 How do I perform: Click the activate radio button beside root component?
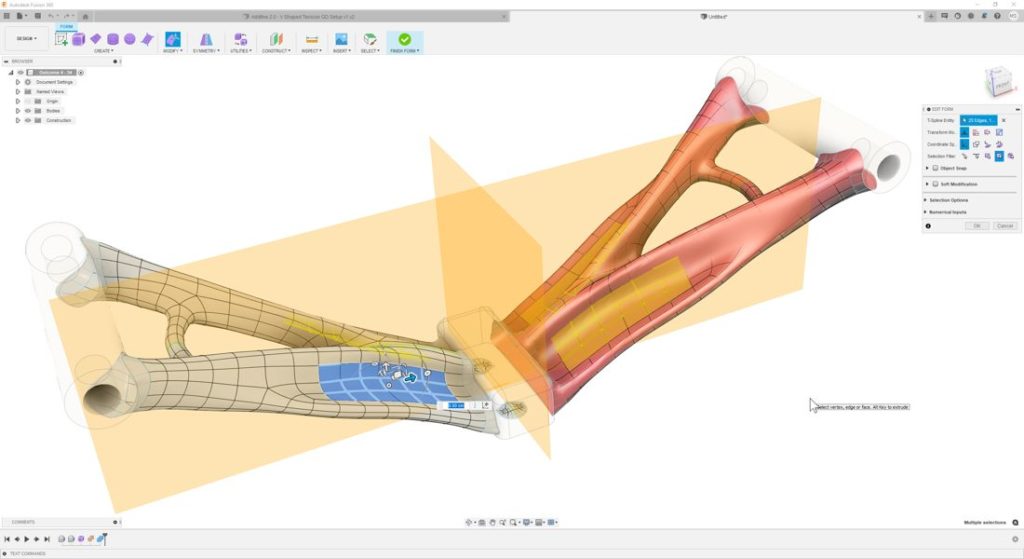(81, 72)
